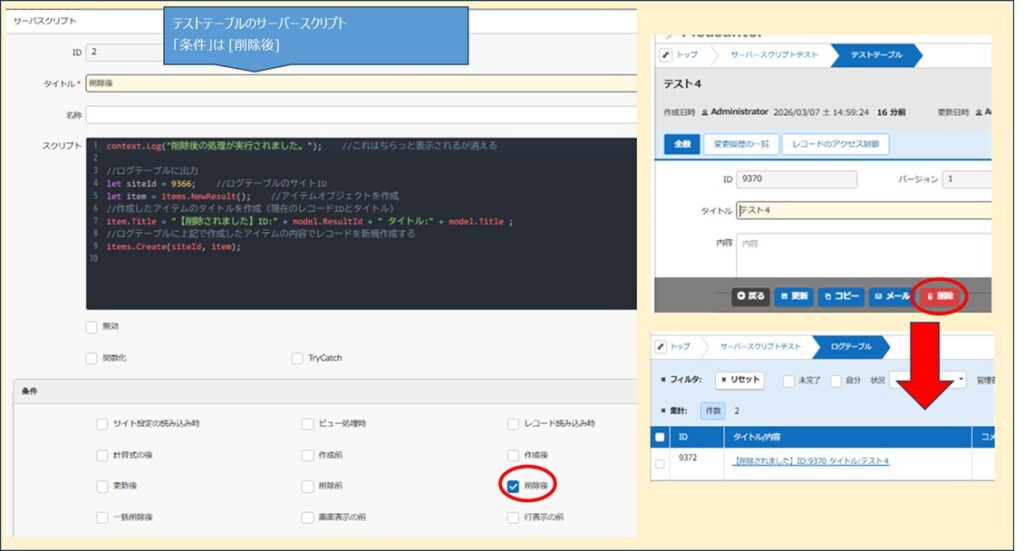1024x551 pixels.
Task: Click the タイトル field containing 削除後
Action: [360, 83]
